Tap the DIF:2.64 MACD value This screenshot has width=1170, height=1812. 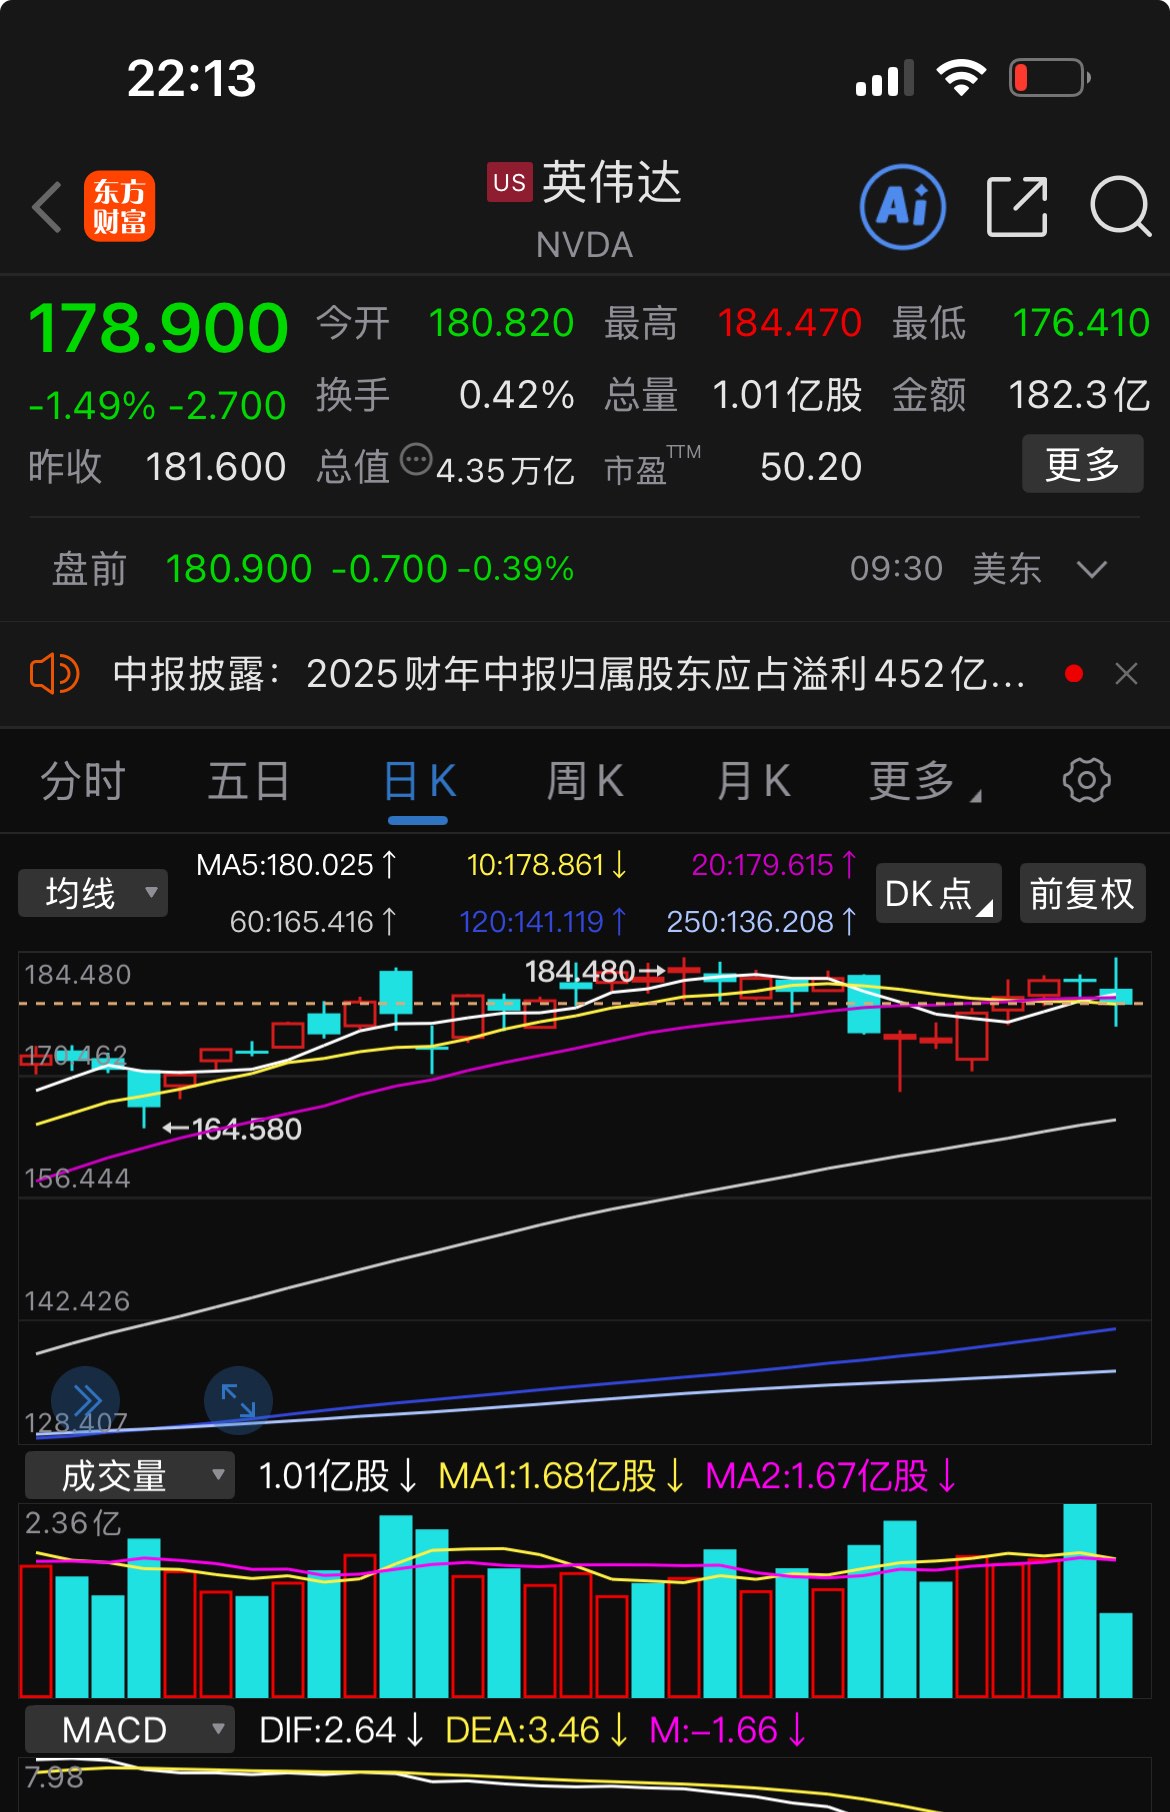(x=341, y=1730)
